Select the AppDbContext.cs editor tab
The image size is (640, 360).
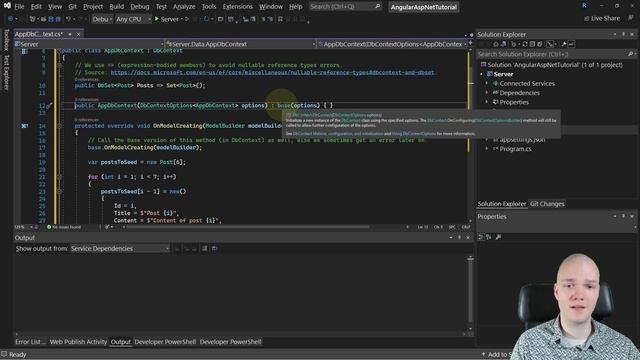[39, 34]
